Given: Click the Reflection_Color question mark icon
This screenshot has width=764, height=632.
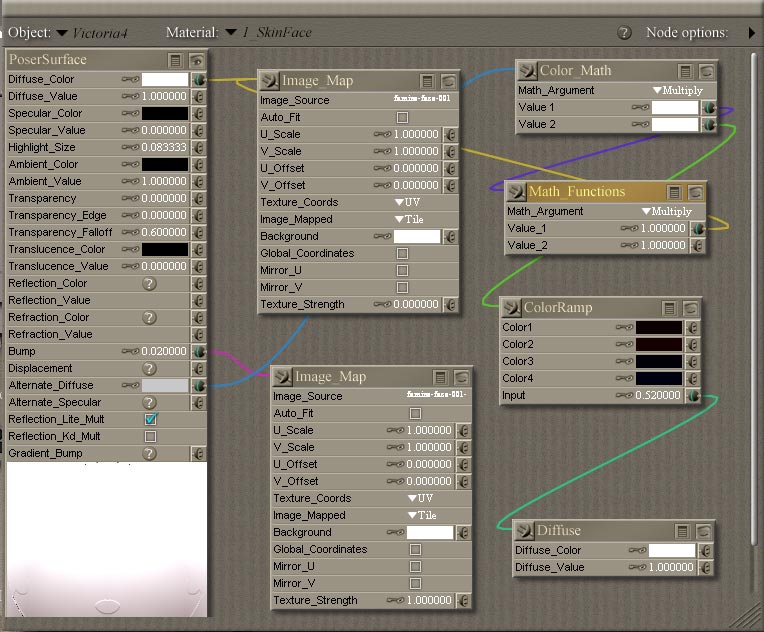Looking at the screenshot, I should (149, 283).
